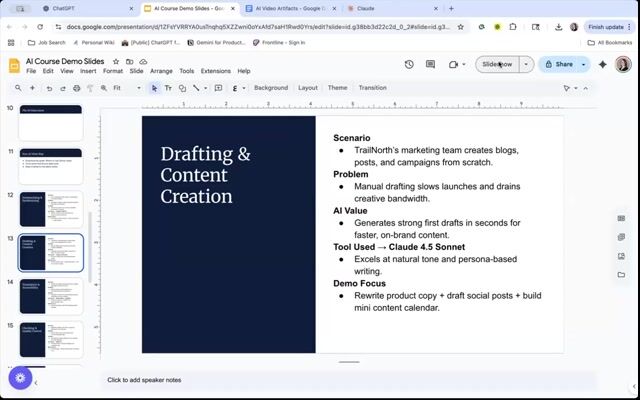
Task: Select slide 10 thumbnail
Action: pos(51,123)
